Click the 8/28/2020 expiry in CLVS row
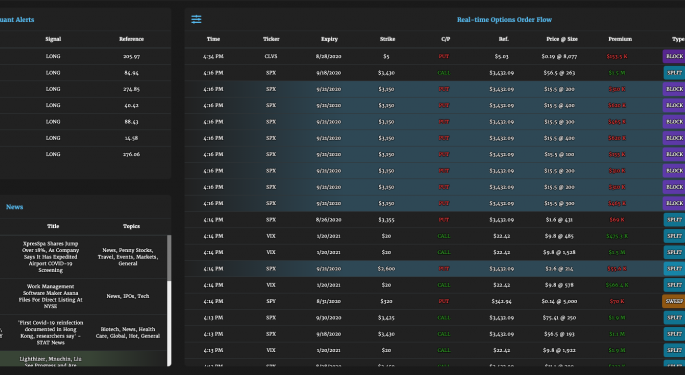 pyautogui.click(x=329, y=56)
